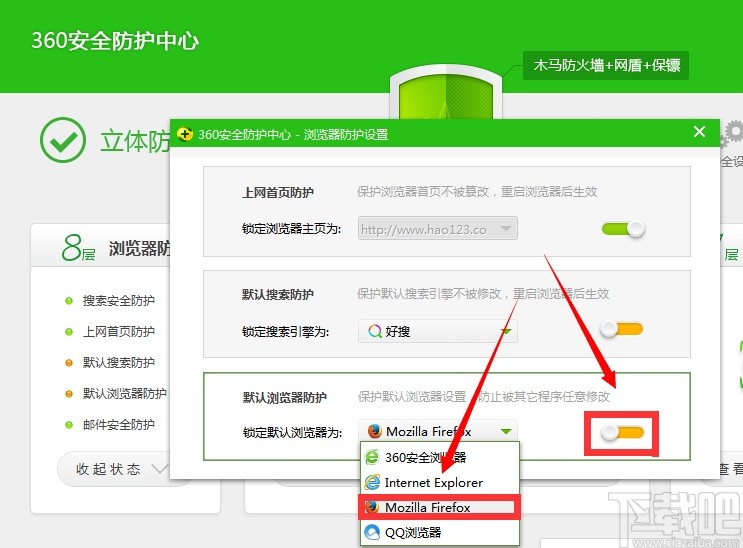Open the settings gear in main window
The image size is (743, 548).
(x=733, y=133)
